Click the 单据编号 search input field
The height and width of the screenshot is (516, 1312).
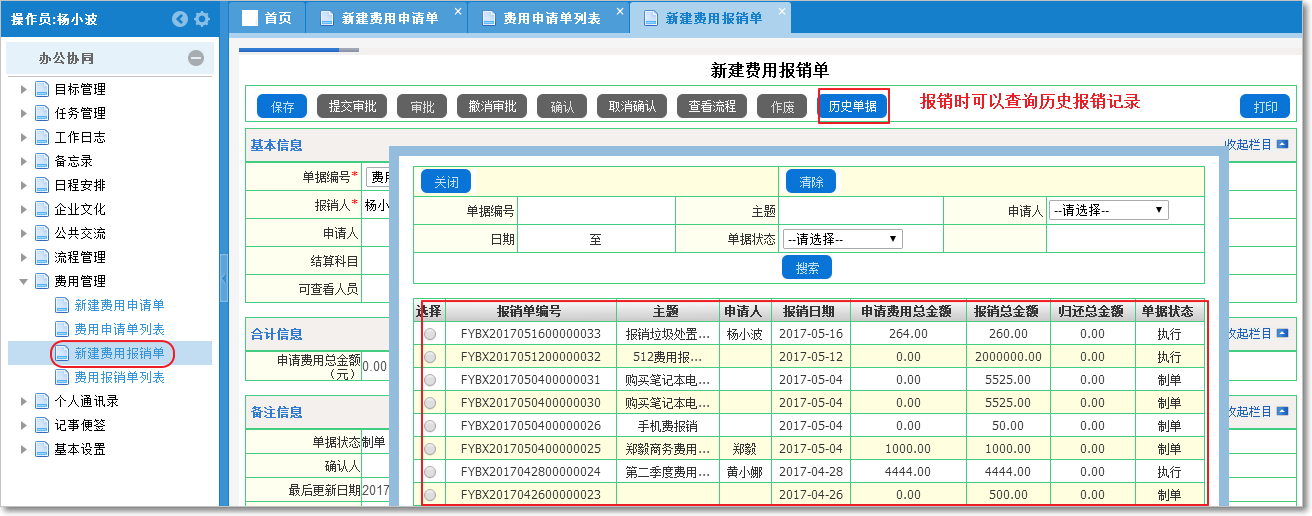tap(596, 211)
